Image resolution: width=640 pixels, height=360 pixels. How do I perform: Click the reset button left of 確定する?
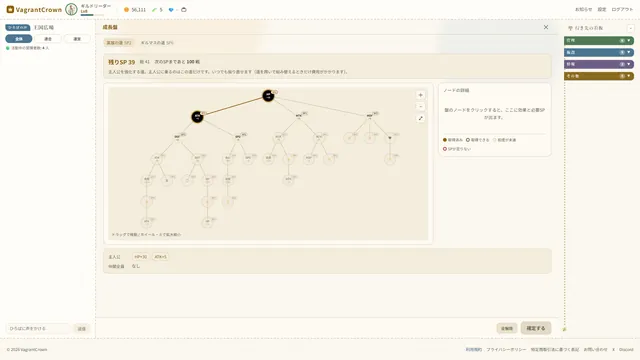[x=507, y=329]
